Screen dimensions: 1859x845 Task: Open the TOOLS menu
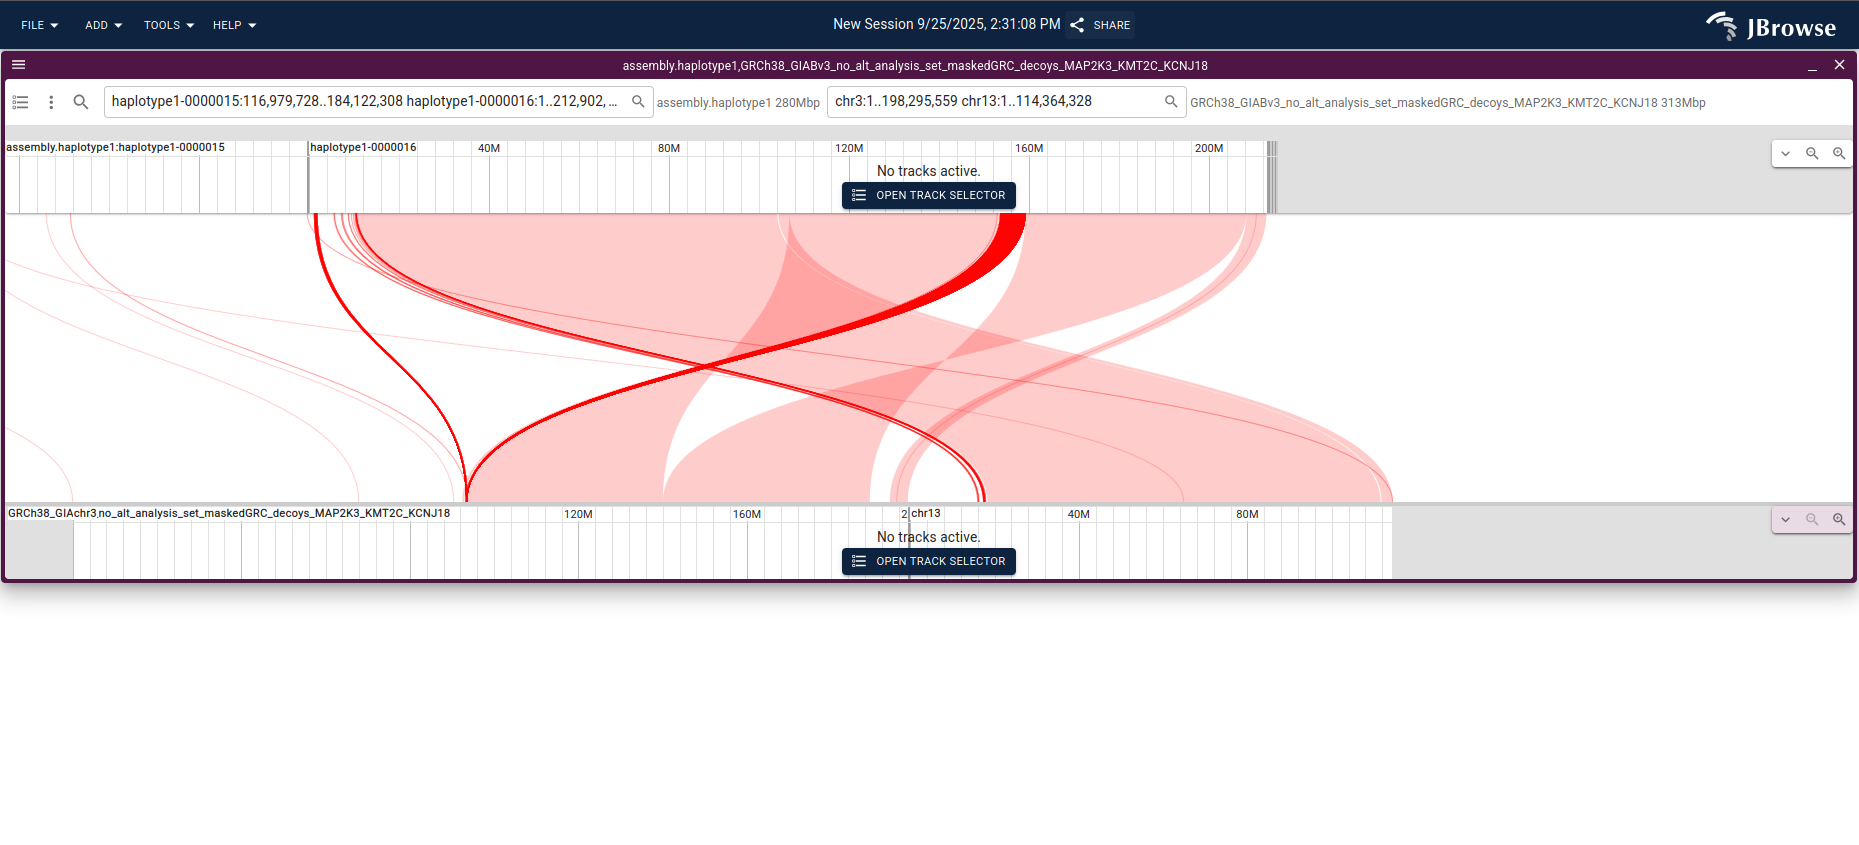pos(168,25)
